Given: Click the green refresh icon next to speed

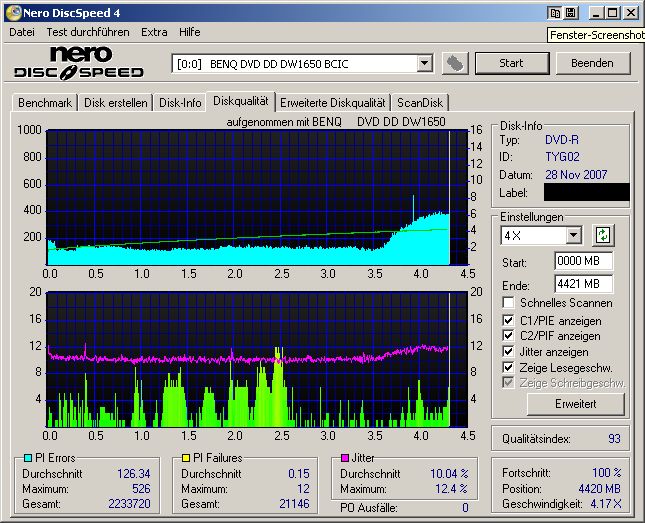Looking at the screenshot, I should 603,236.
